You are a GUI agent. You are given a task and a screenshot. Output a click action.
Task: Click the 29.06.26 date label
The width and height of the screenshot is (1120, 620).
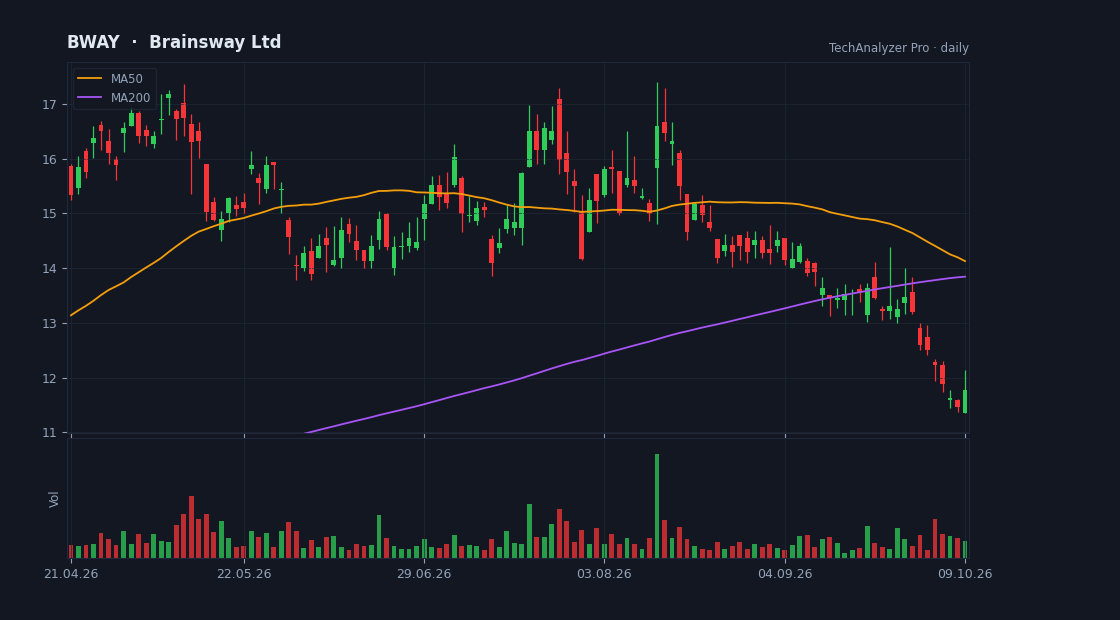tap(424, 574)
